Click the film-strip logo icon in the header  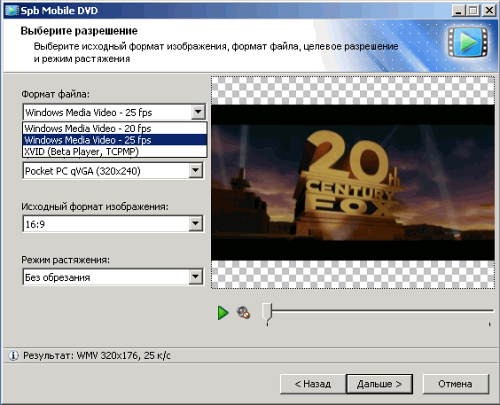[467, 42]
